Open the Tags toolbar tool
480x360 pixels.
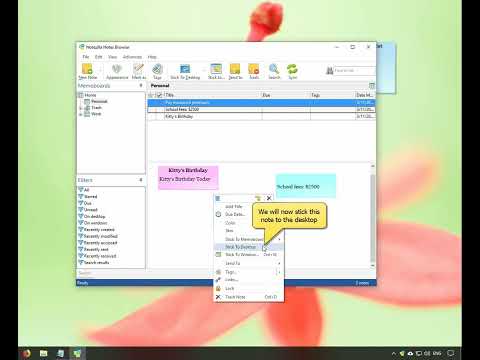pyautogui.click(x=157, y=71)
